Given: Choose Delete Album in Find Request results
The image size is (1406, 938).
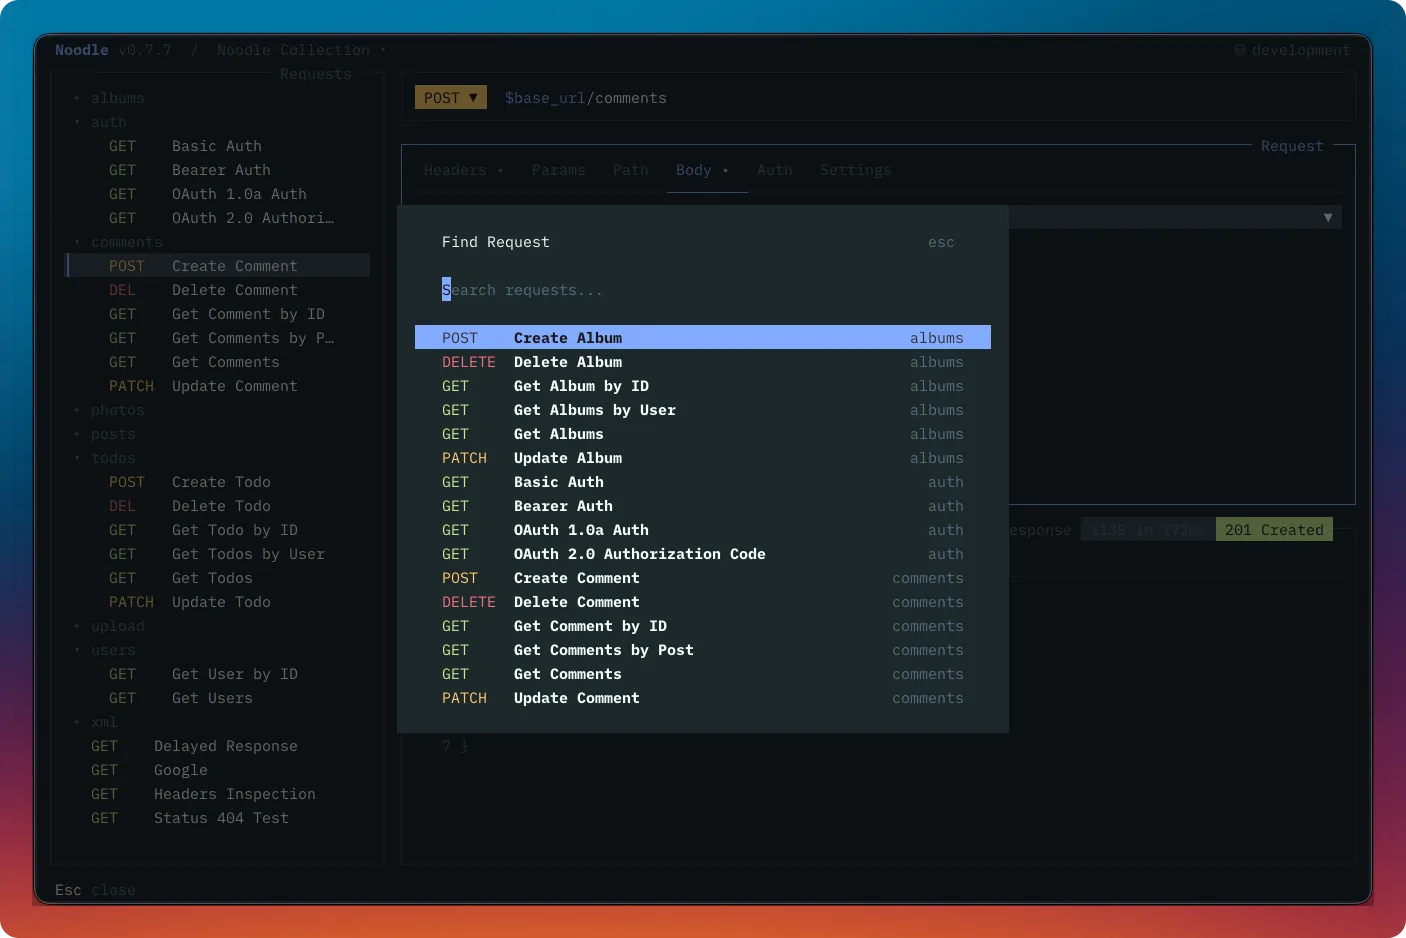Looking at the screenshot, I should click(703, 362).
